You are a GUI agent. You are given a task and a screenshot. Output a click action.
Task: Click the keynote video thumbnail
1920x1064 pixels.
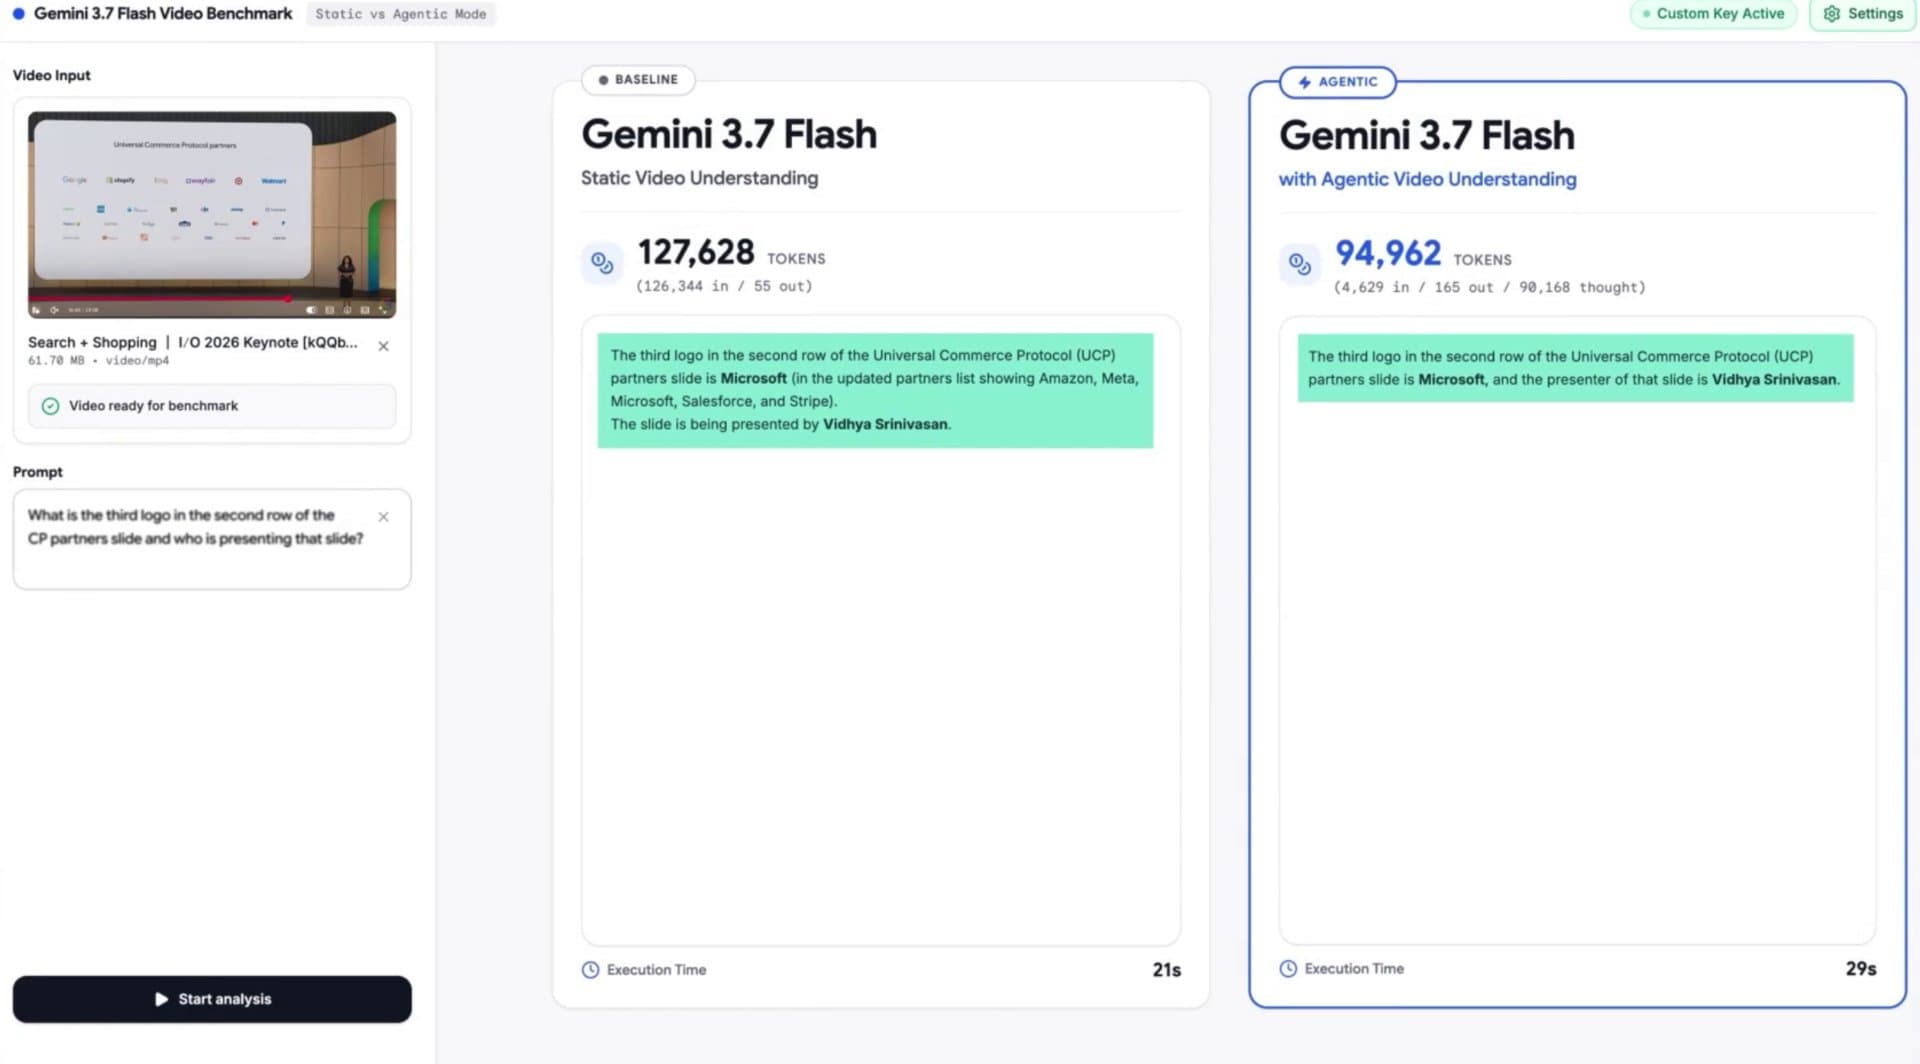click(x=212, y=215)
